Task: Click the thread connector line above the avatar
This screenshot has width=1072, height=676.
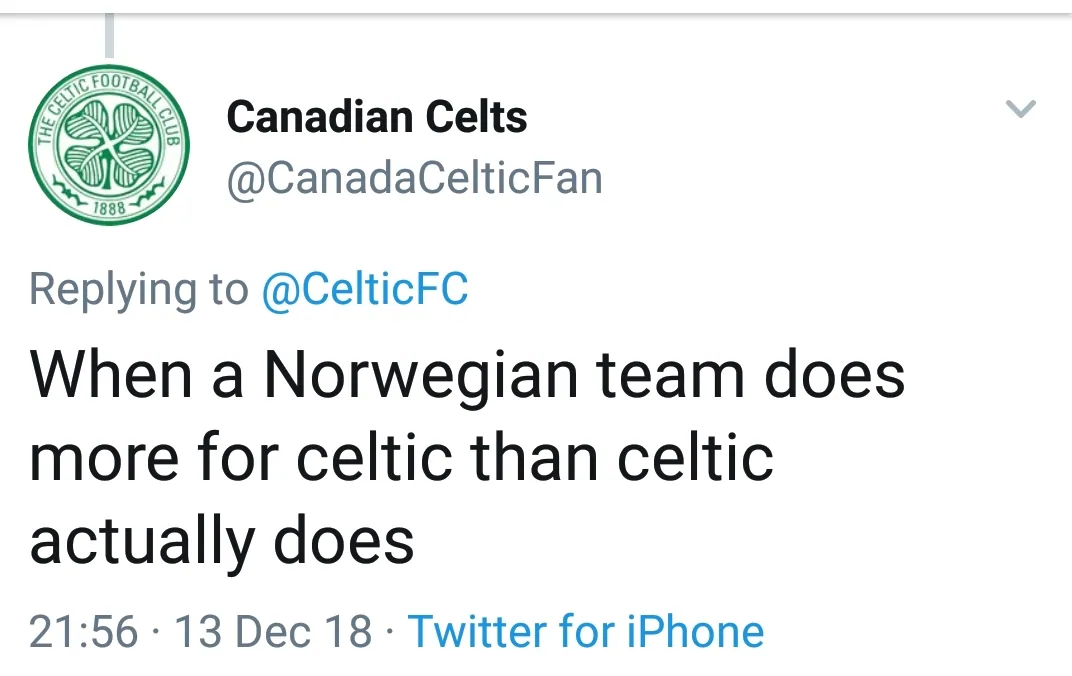Action: 108,36
